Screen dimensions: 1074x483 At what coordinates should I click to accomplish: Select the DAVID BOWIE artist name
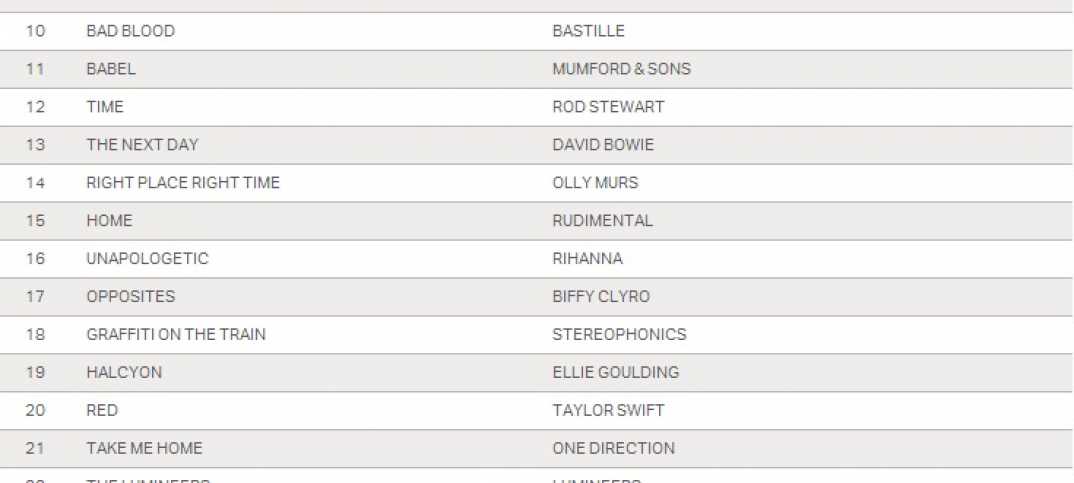(603, 145)
